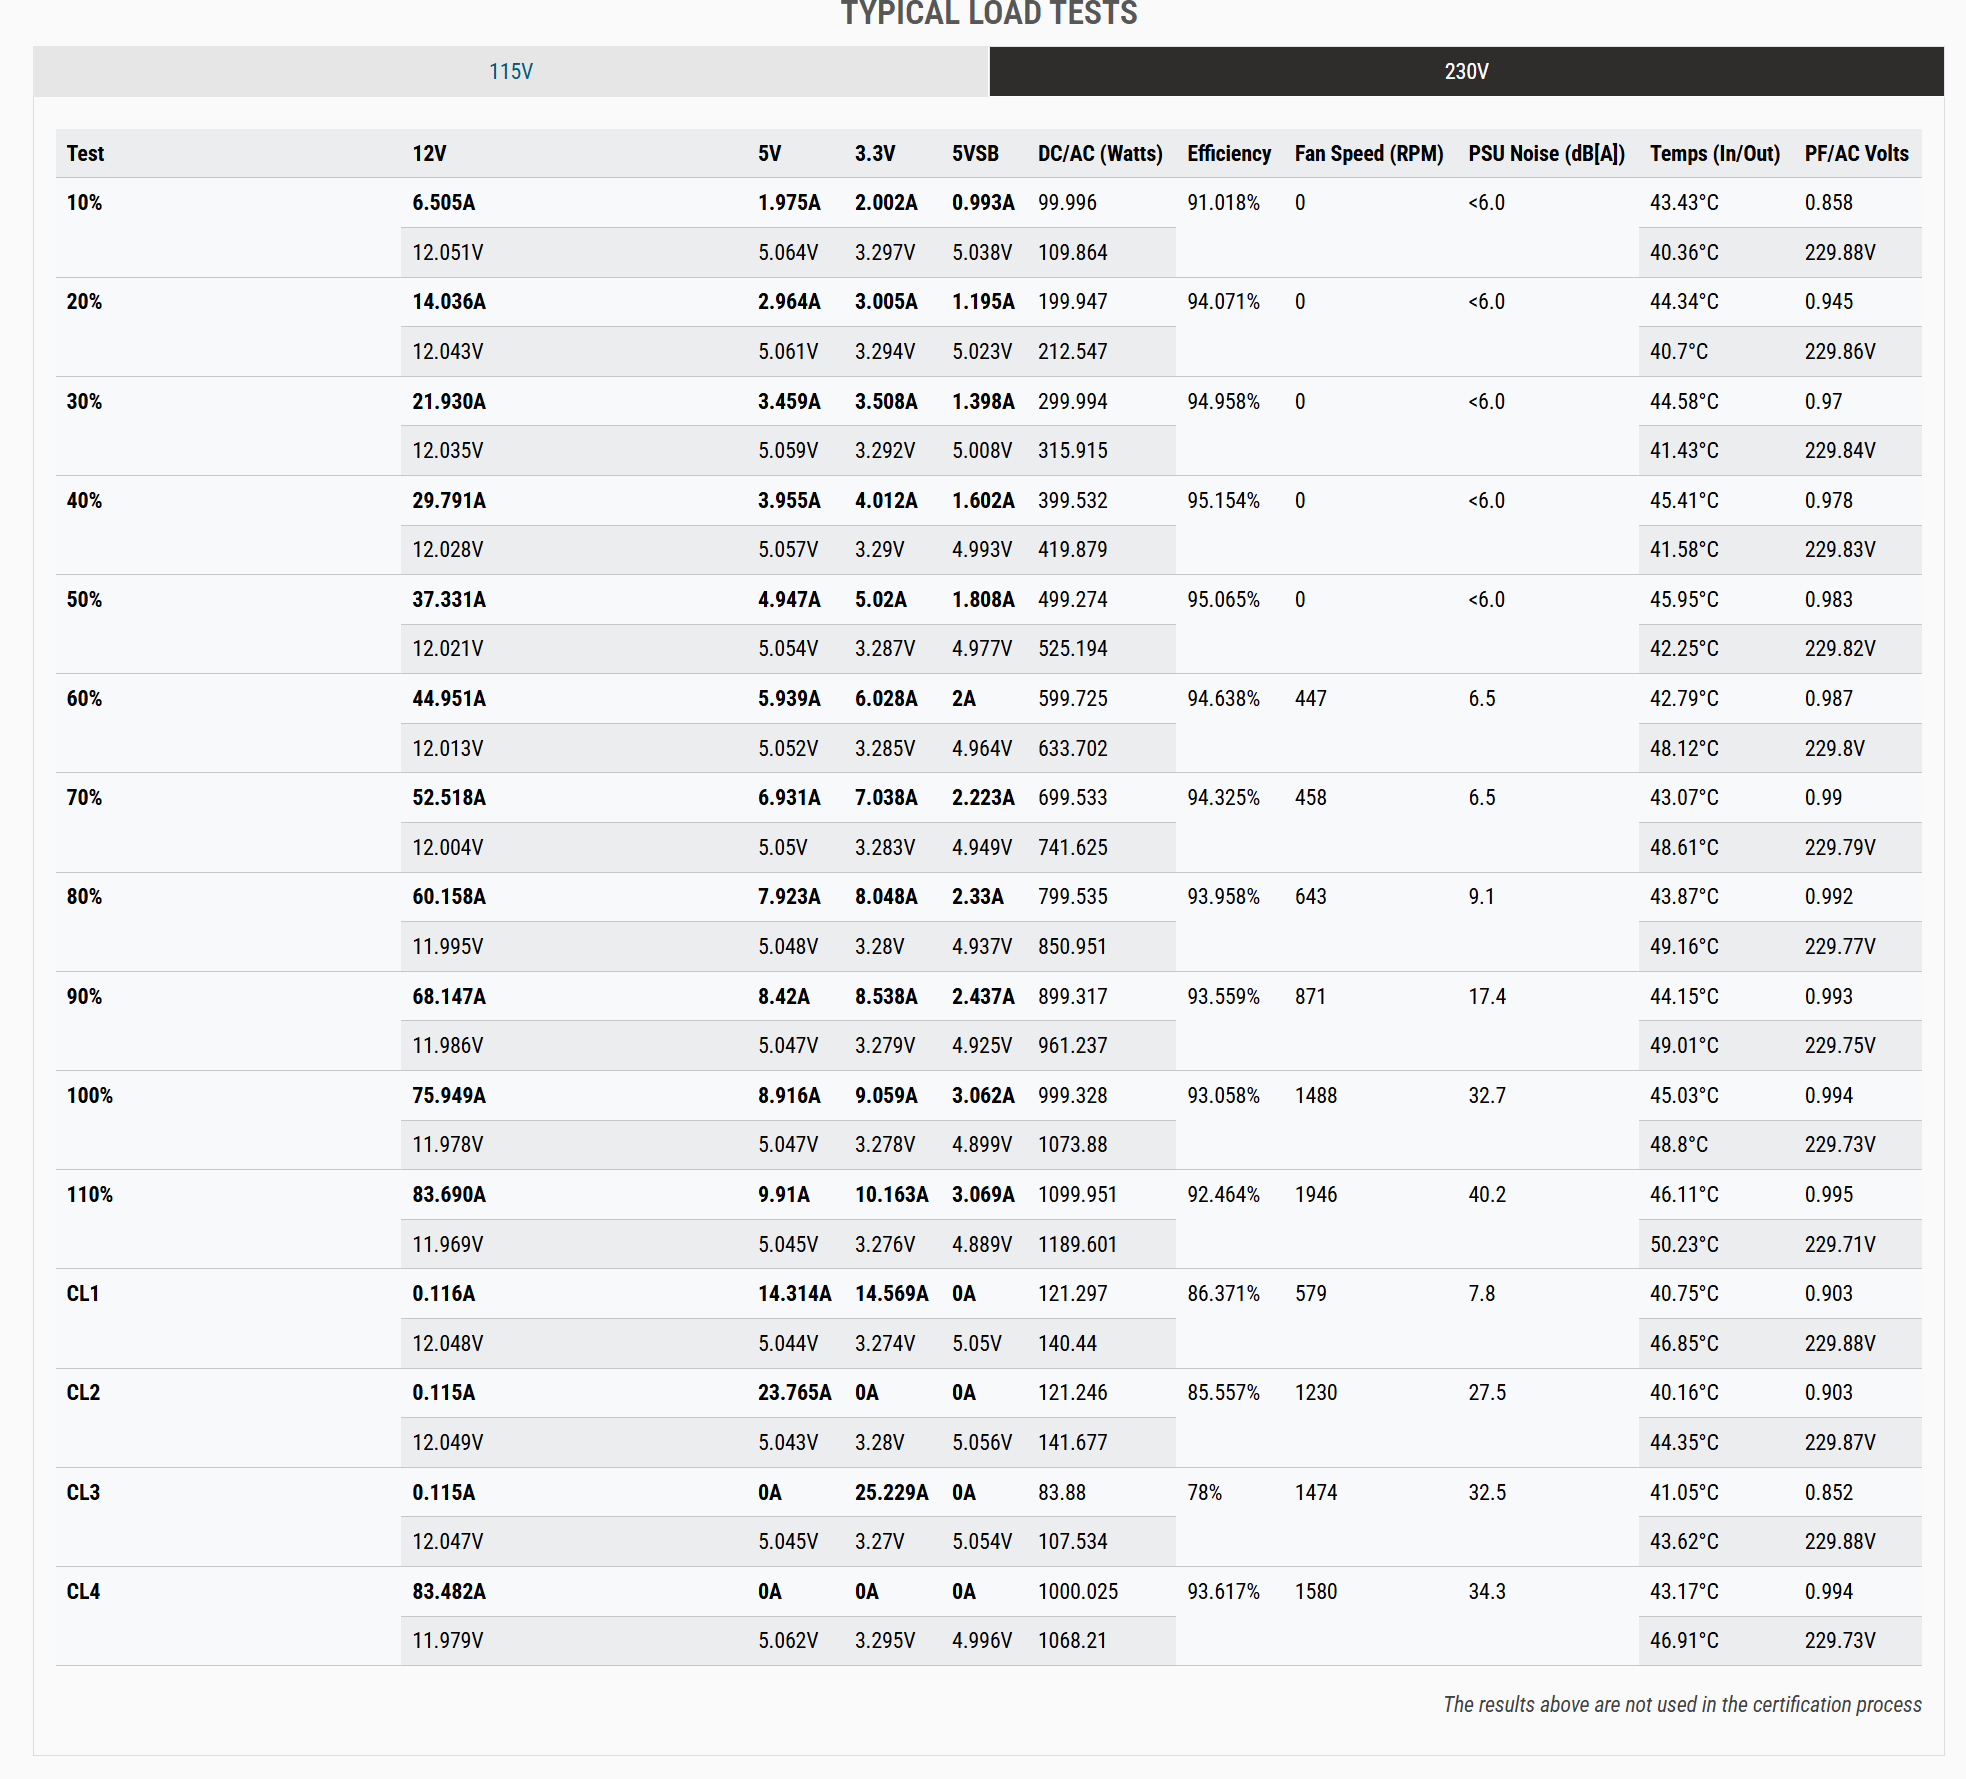1966x1779 pixels.
Task: Click the Efficiency column header
Action: (1228, 154)
